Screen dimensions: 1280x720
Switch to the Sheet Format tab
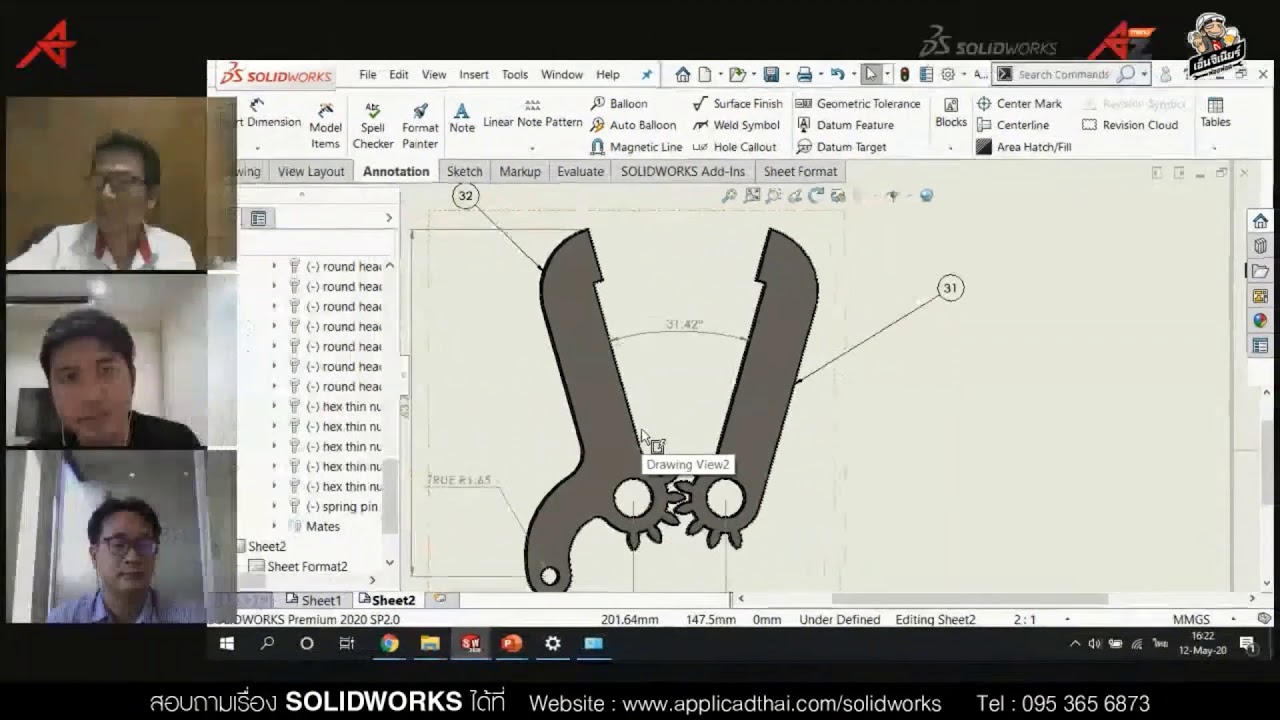point(800,171)
